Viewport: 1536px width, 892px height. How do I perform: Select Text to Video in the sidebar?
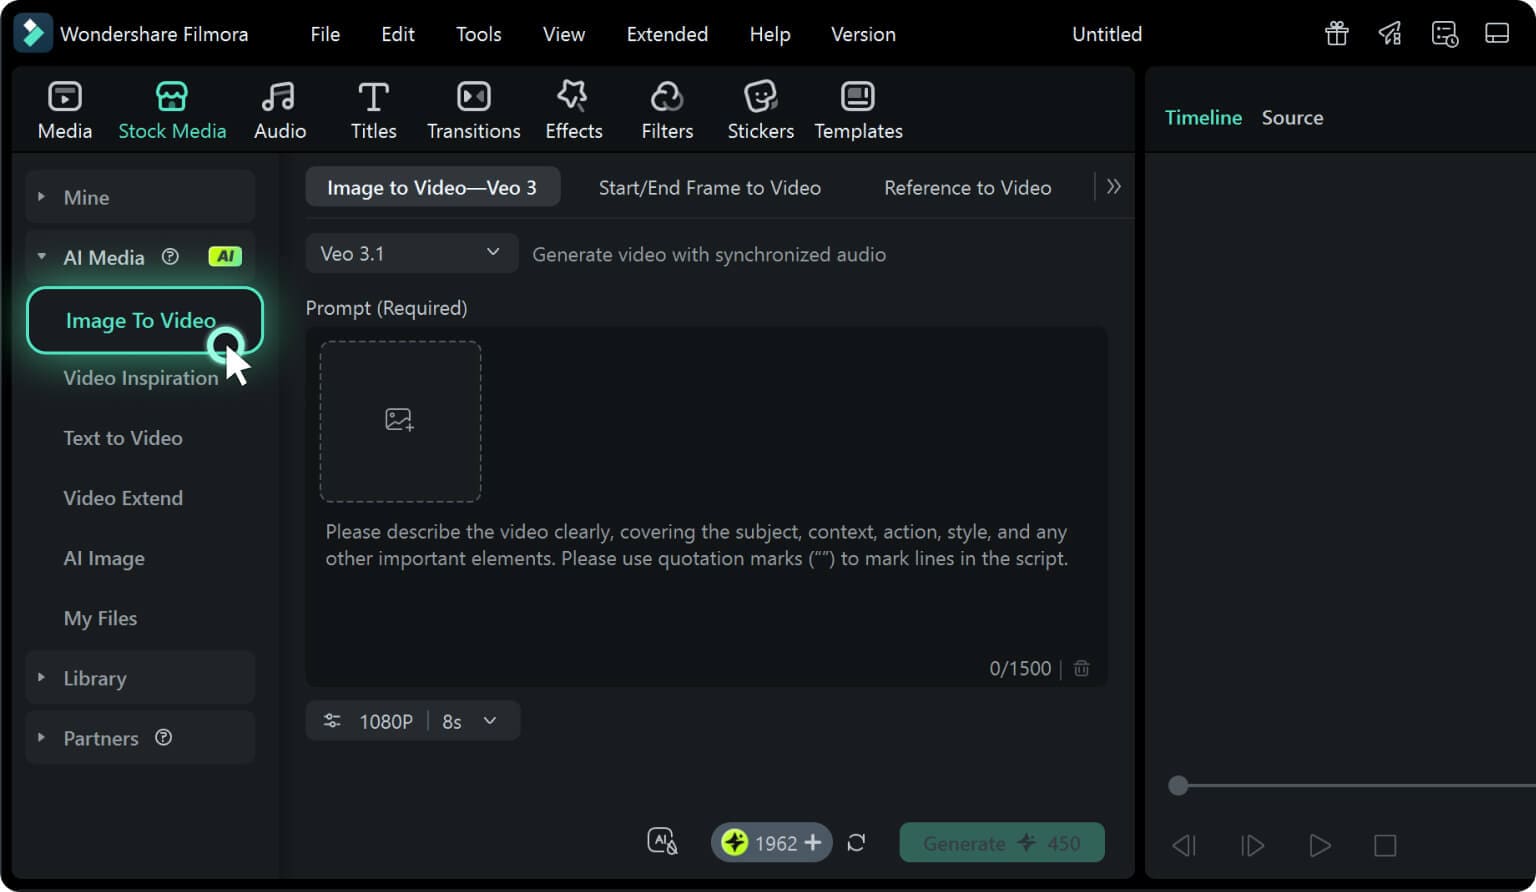point(123,438)
